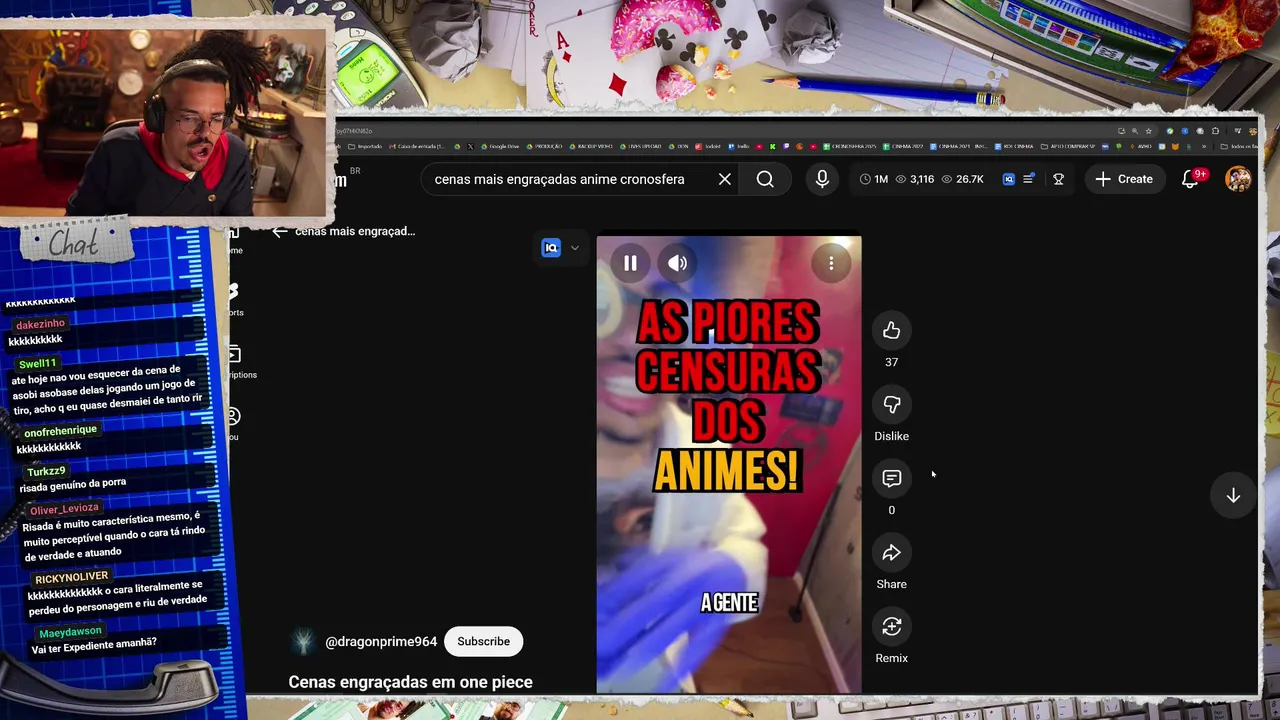Viewport: 1280px width, 720px height.
Task: Click RICKYNOLIVER username in chat
Action: click(x=71, y=578)
